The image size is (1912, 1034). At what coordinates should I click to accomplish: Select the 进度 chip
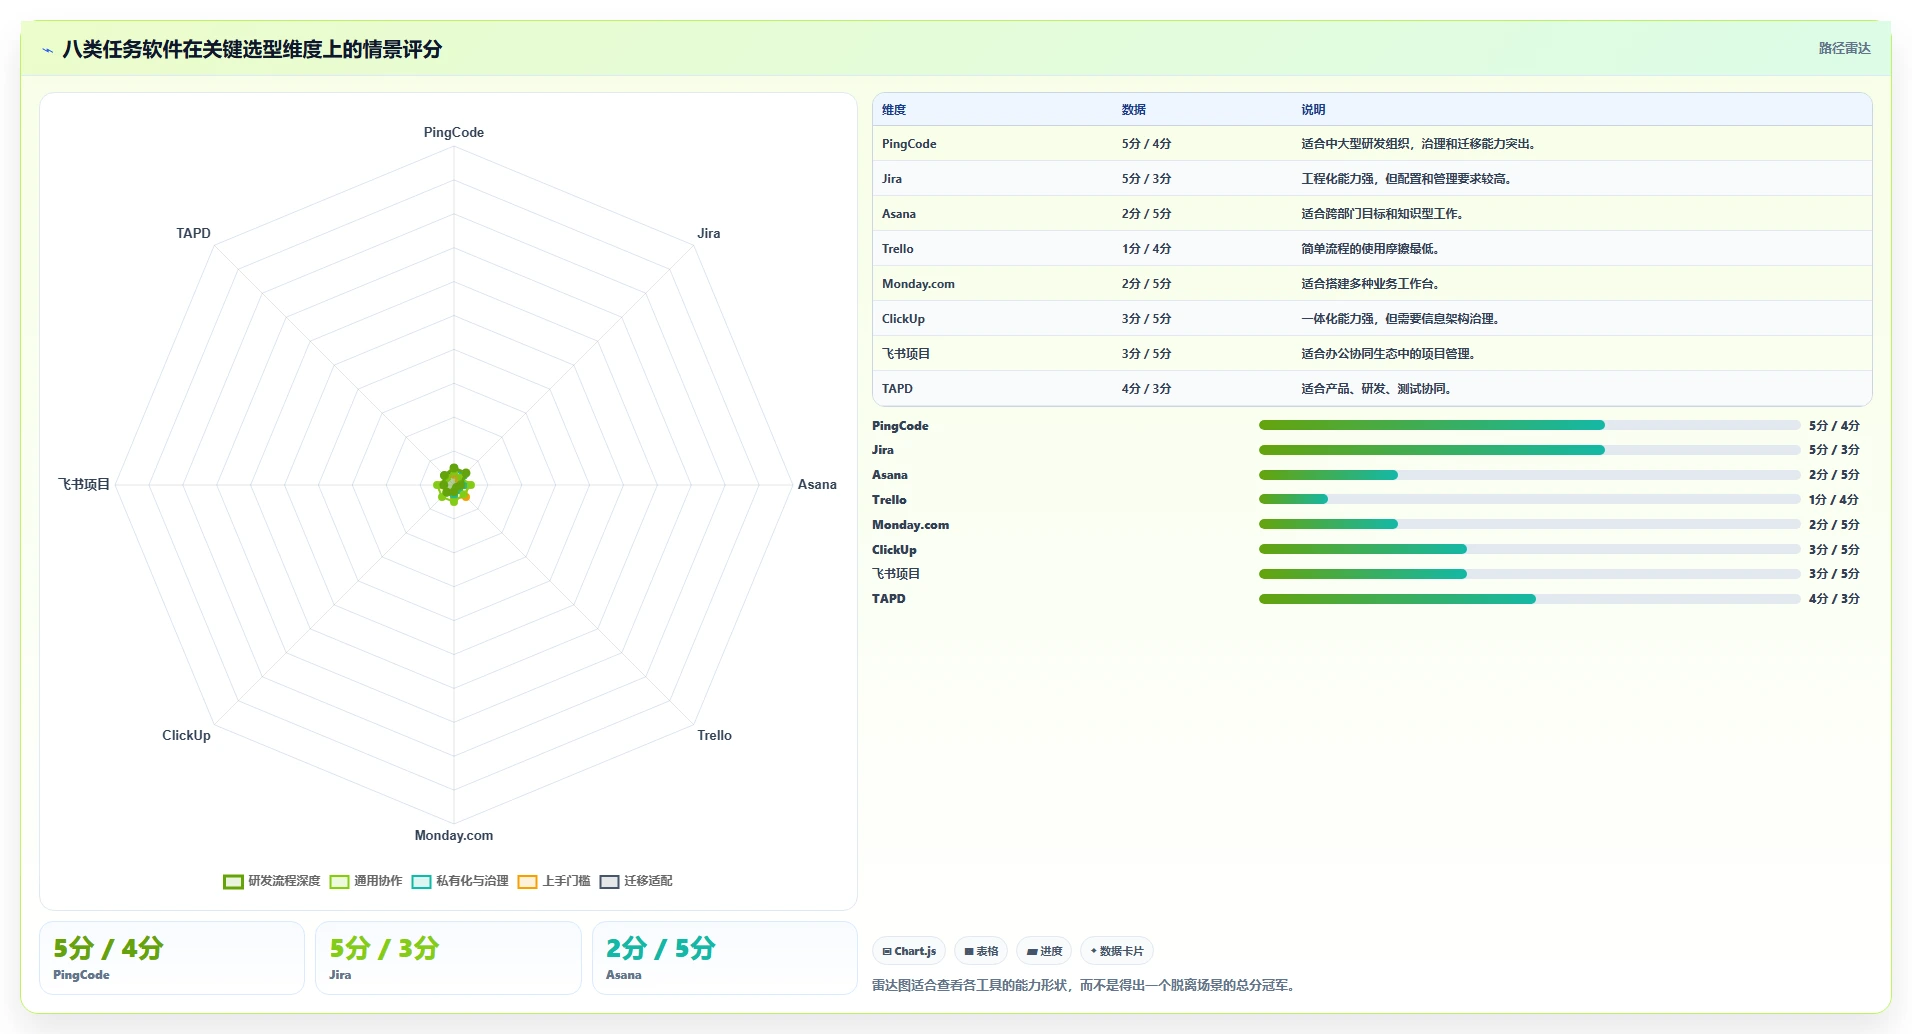coord(1044,951)
